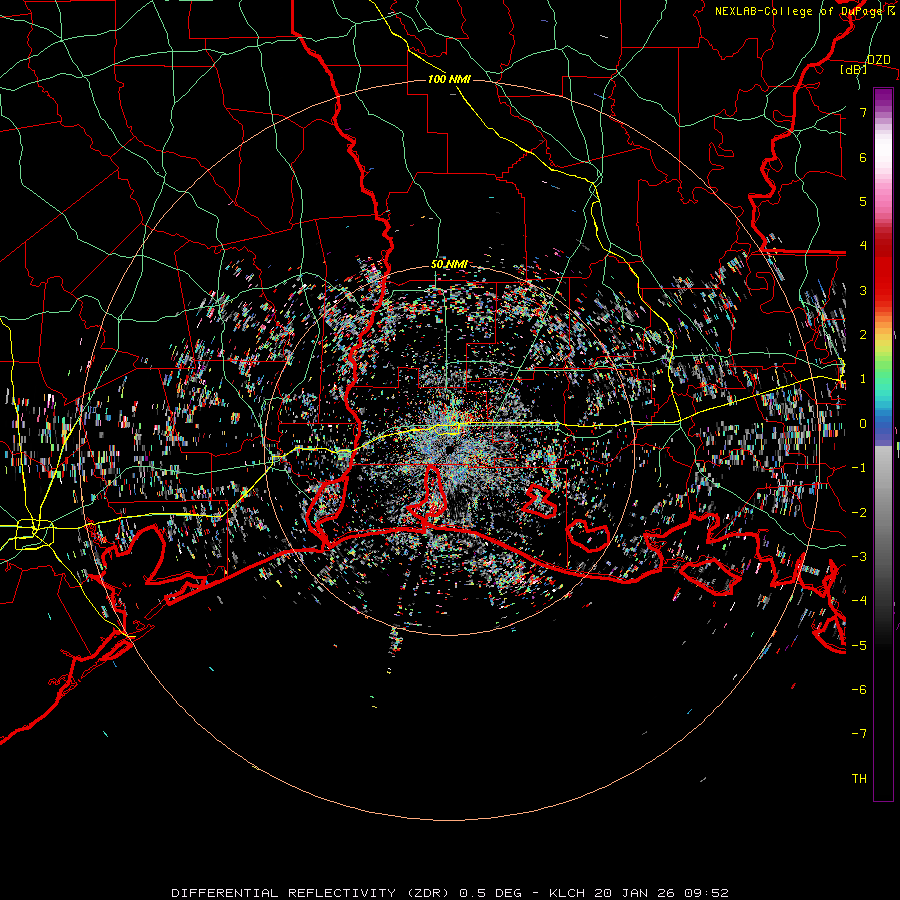Click the -6 dB tick on the color scale
The image size is (900, 900).
coord(859,690)
